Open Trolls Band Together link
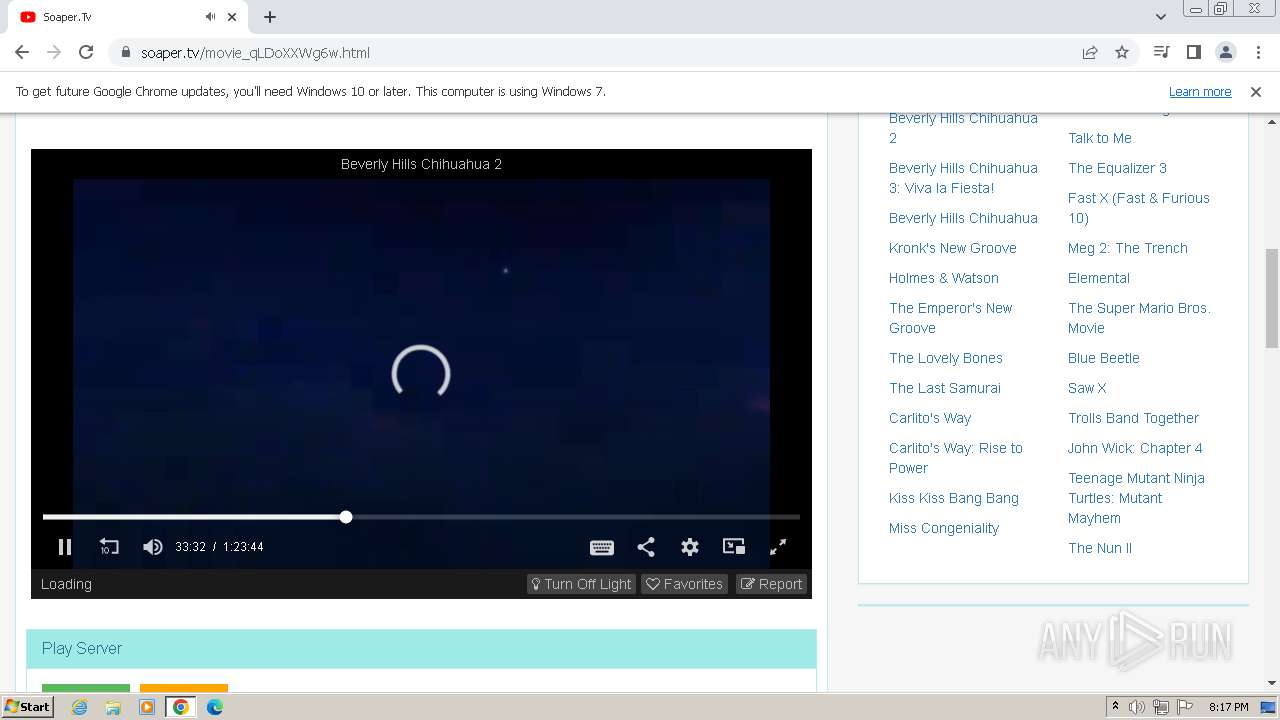Viewport: 1280px width, 720px height. click(x=1133, y=418)
